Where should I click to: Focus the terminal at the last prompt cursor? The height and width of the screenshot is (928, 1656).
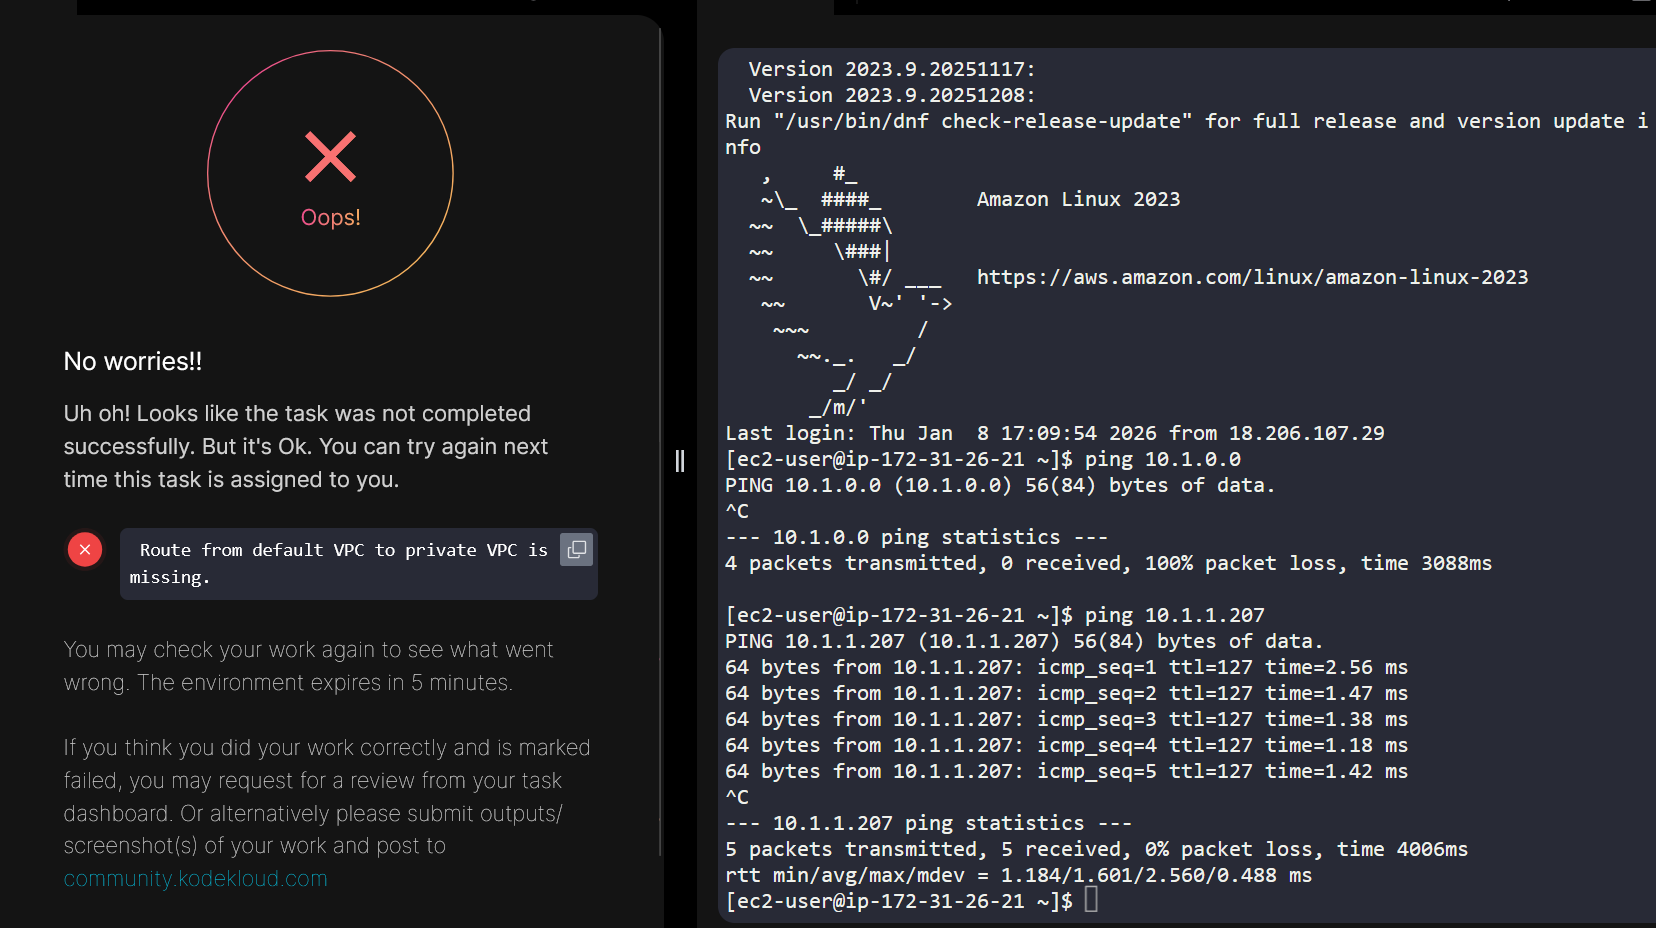pyautogui.click(x=1091, y=900)
